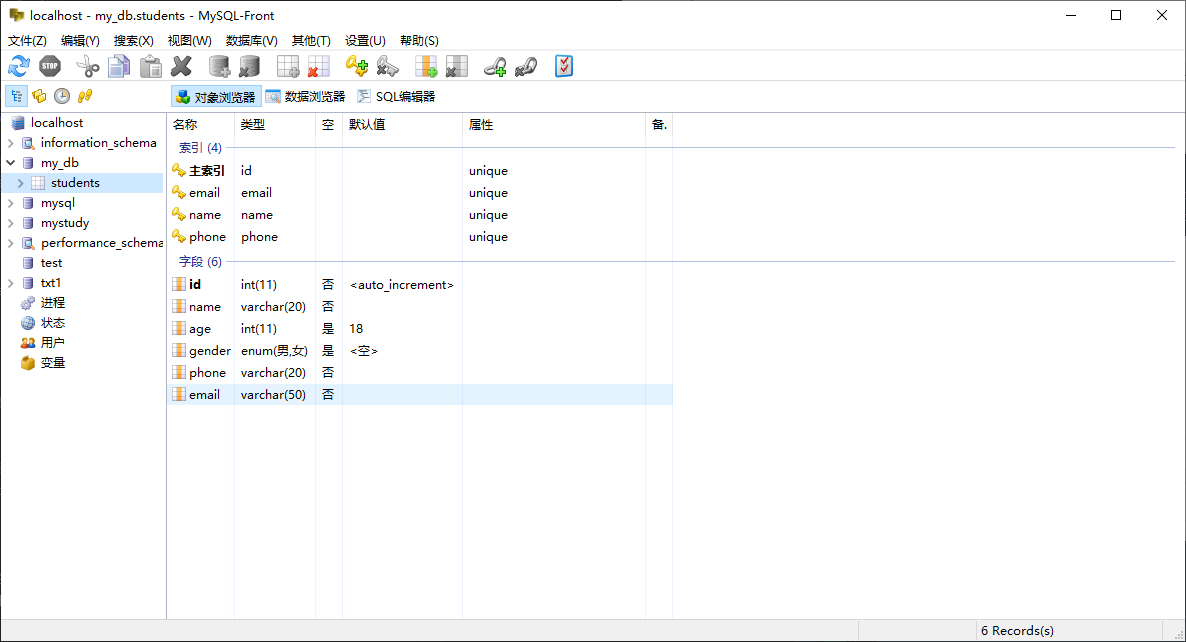Click the add foreign key icon
This screenshot has width=1186, height=642.
pyautogui.click(x=493, y=66)
